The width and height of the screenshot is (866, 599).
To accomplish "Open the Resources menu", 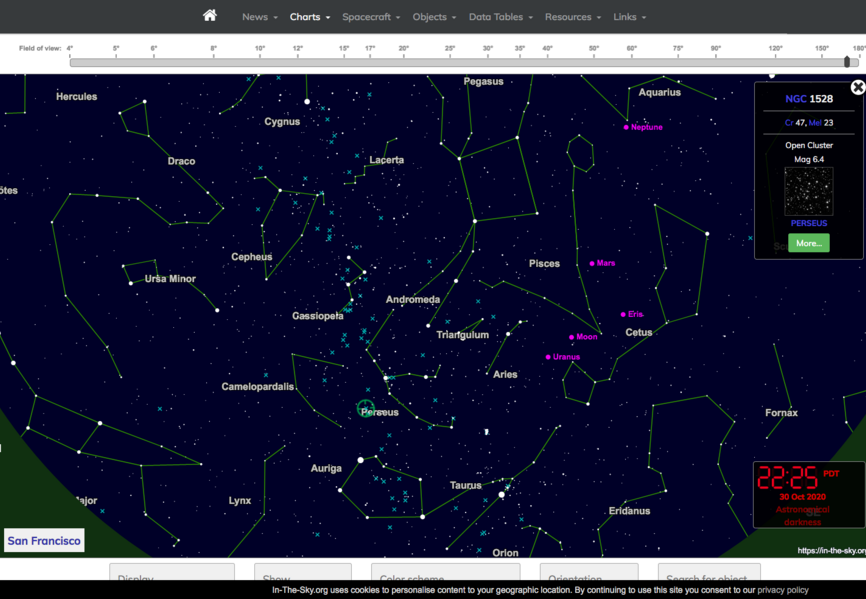I will click(573, 17).
